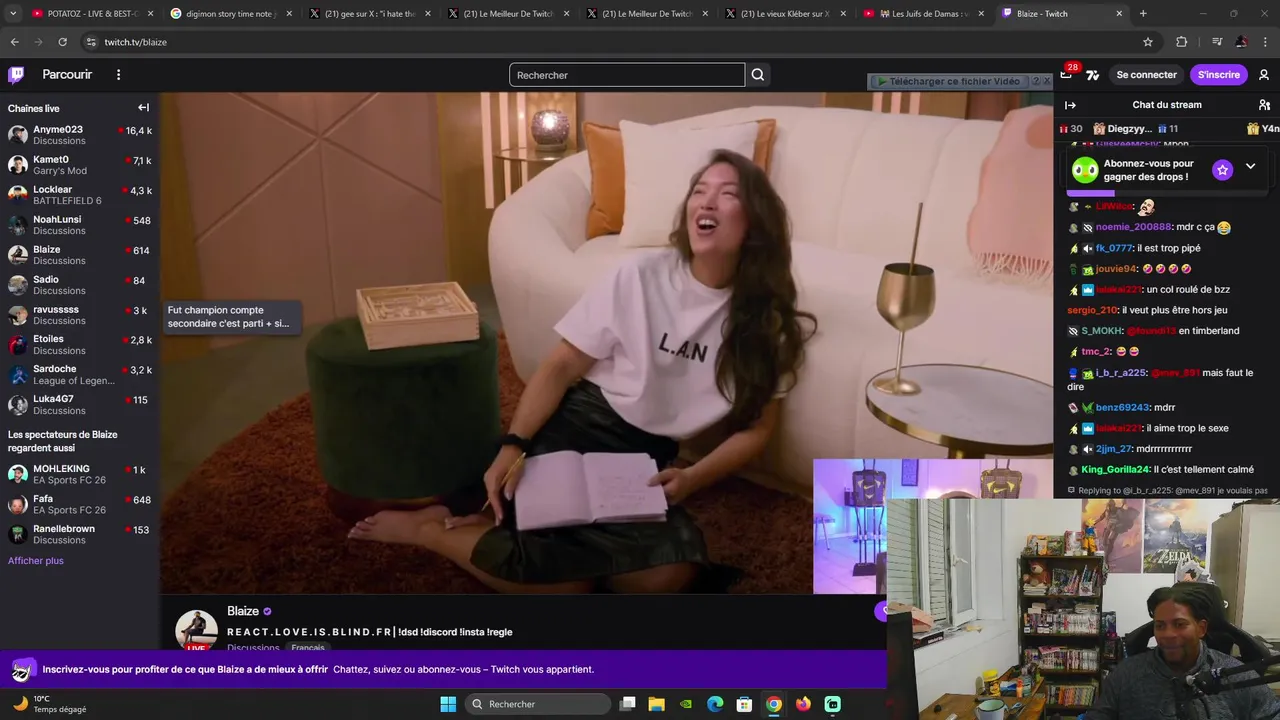Reload the page
This screenshot has width=1280, height=720.
pyautogui.click(x=62, y=42)
